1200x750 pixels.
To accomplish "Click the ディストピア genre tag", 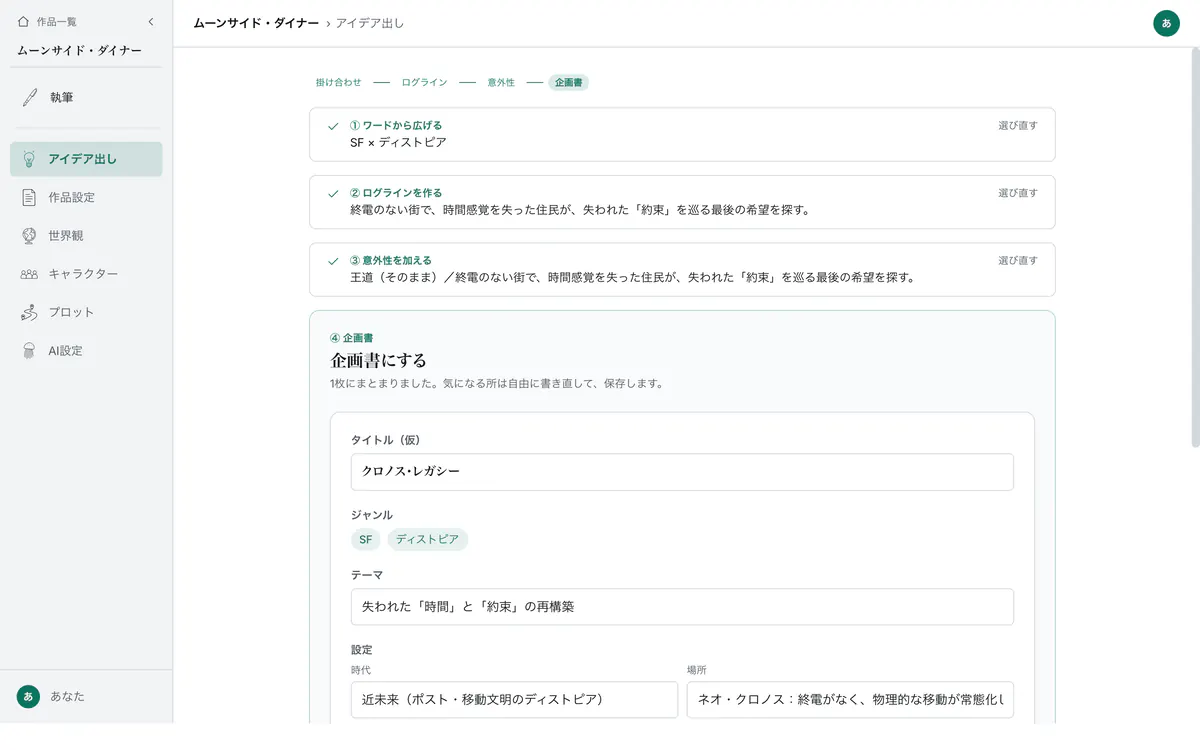I will (x=427, y=539).
